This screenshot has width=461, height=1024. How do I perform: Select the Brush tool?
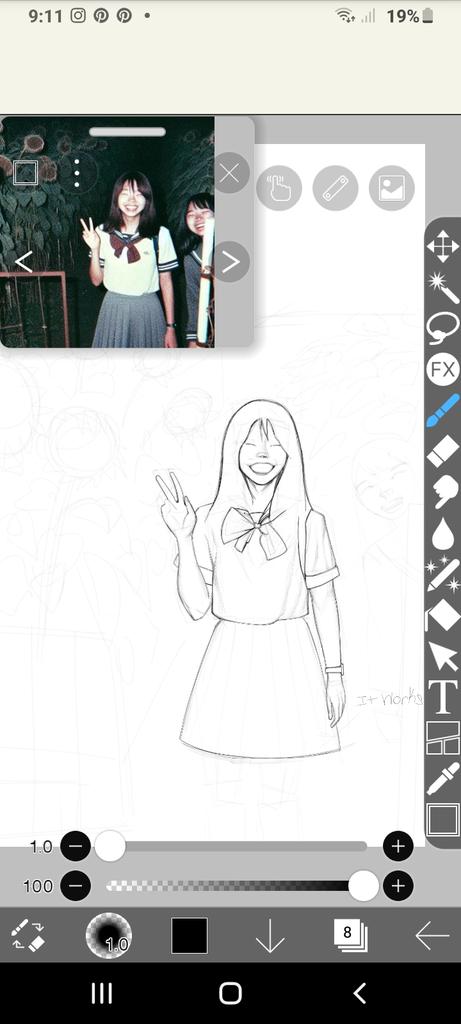pyautogui.click(x=443, y=410)
